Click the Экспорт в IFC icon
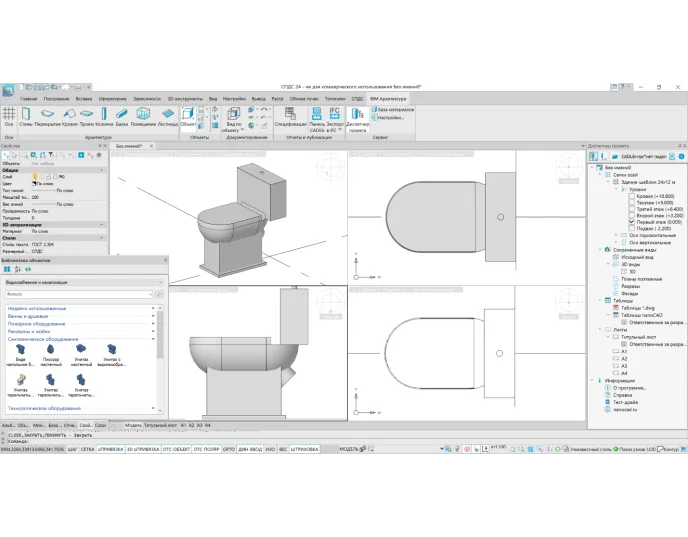The width and height of the screenshot is (688, 537). click(335, 116)
